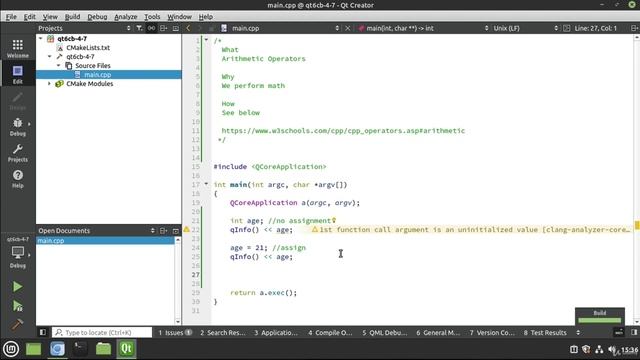The image size is (640, 360).
Task: Open the Window menu
Action: [179, 17]
